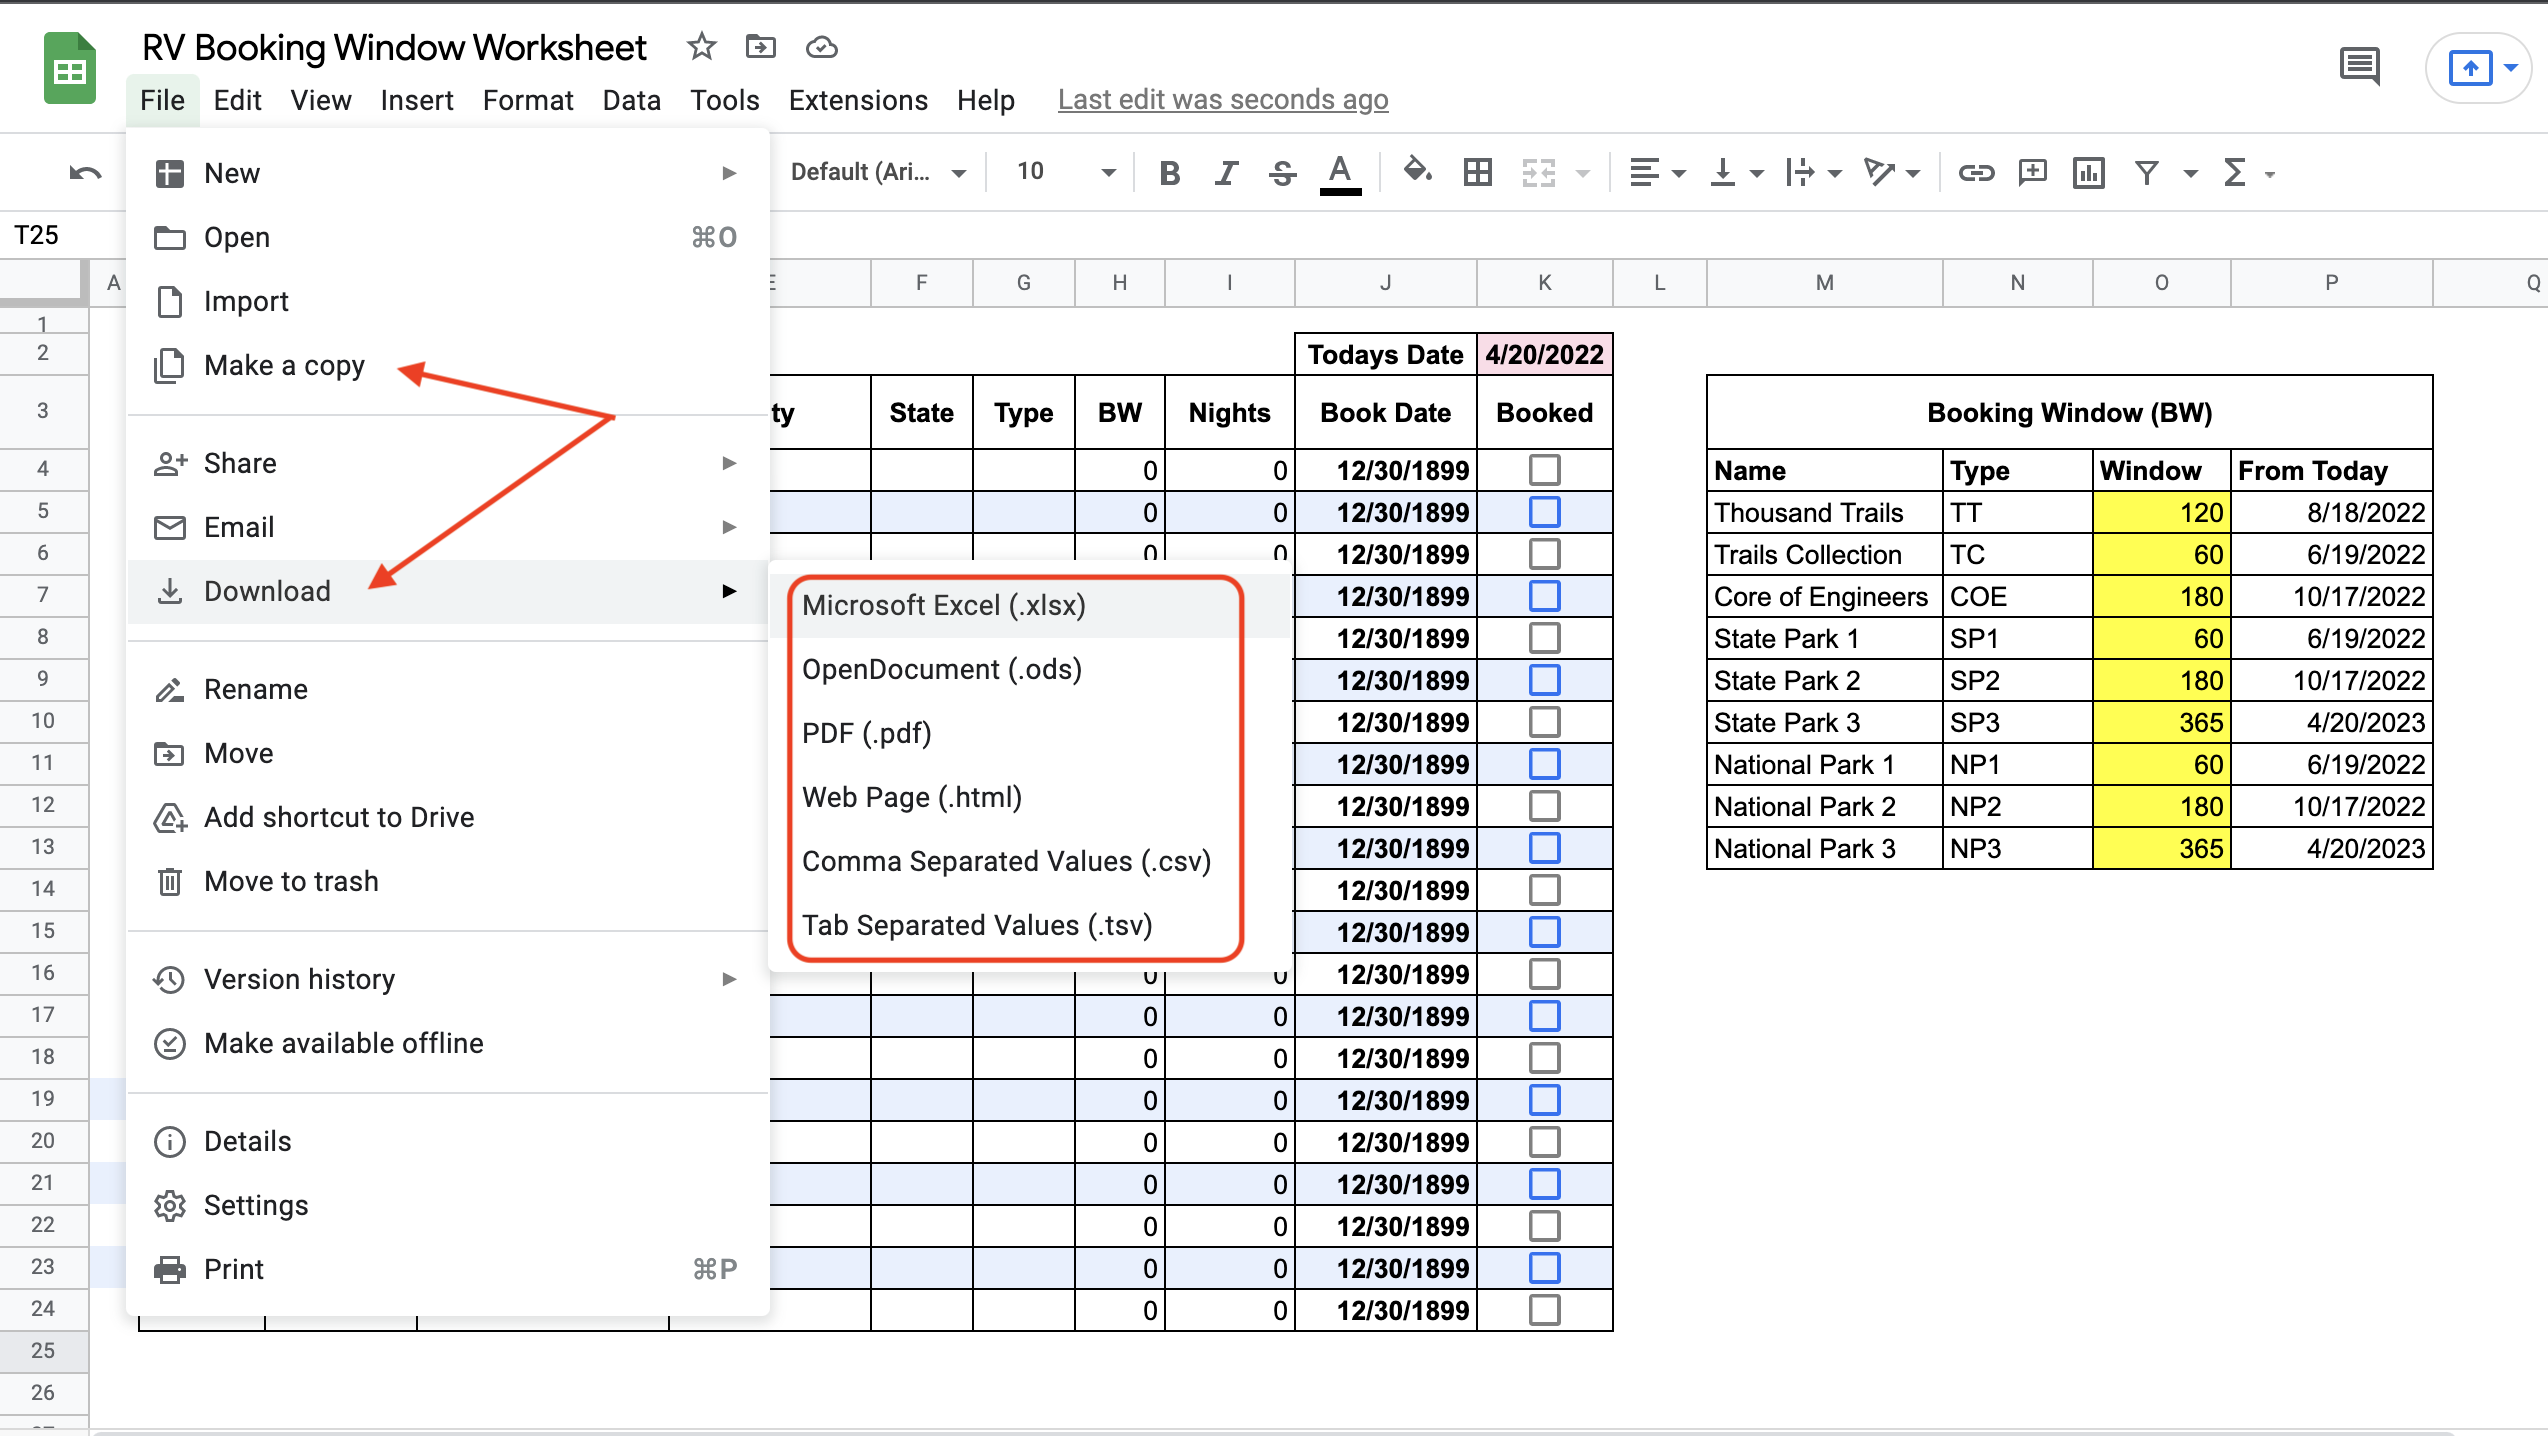Insert a chart from toolbar
2548x1436 pixels.
pyautogui.click(x=2088, y=173)
